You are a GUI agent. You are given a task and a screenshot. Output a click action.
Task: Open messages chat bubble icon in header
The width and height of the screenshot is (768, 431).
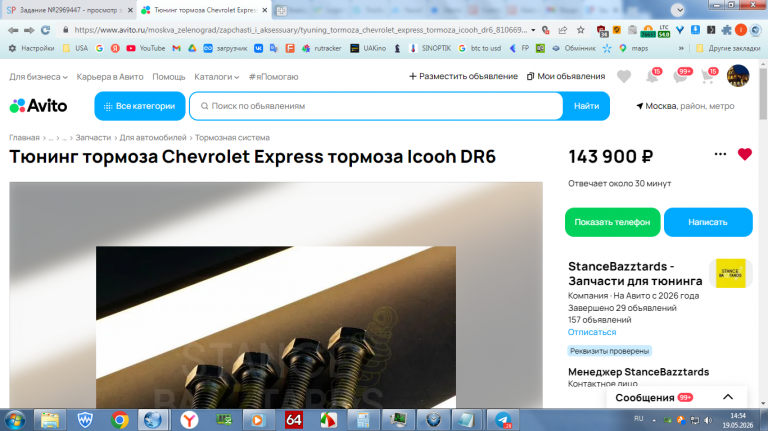coord(680,76)
